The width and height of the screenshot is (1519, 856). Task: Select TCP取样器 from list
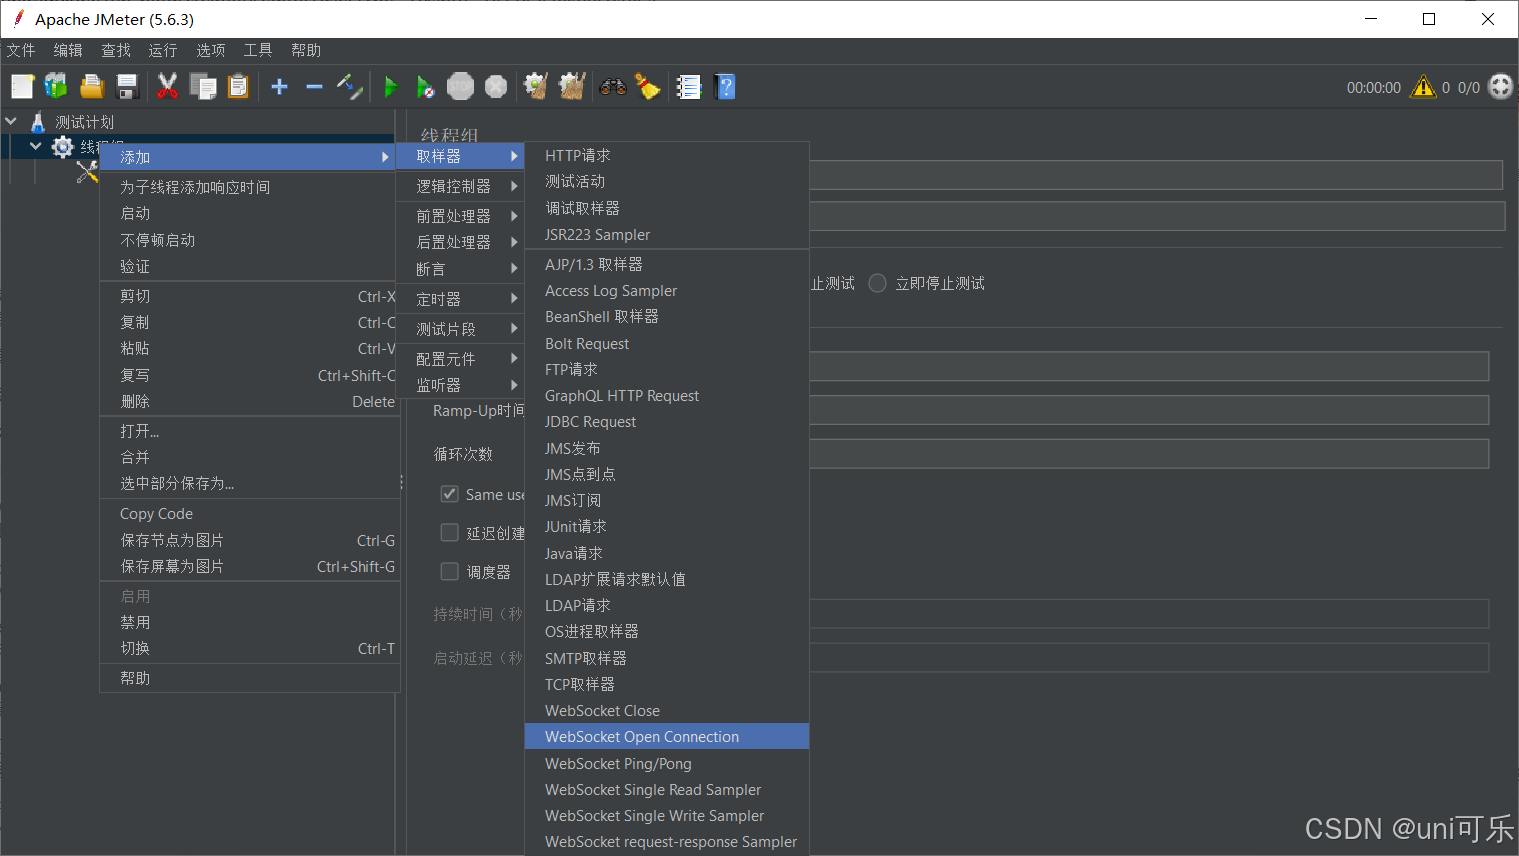[x=667, y=684]
